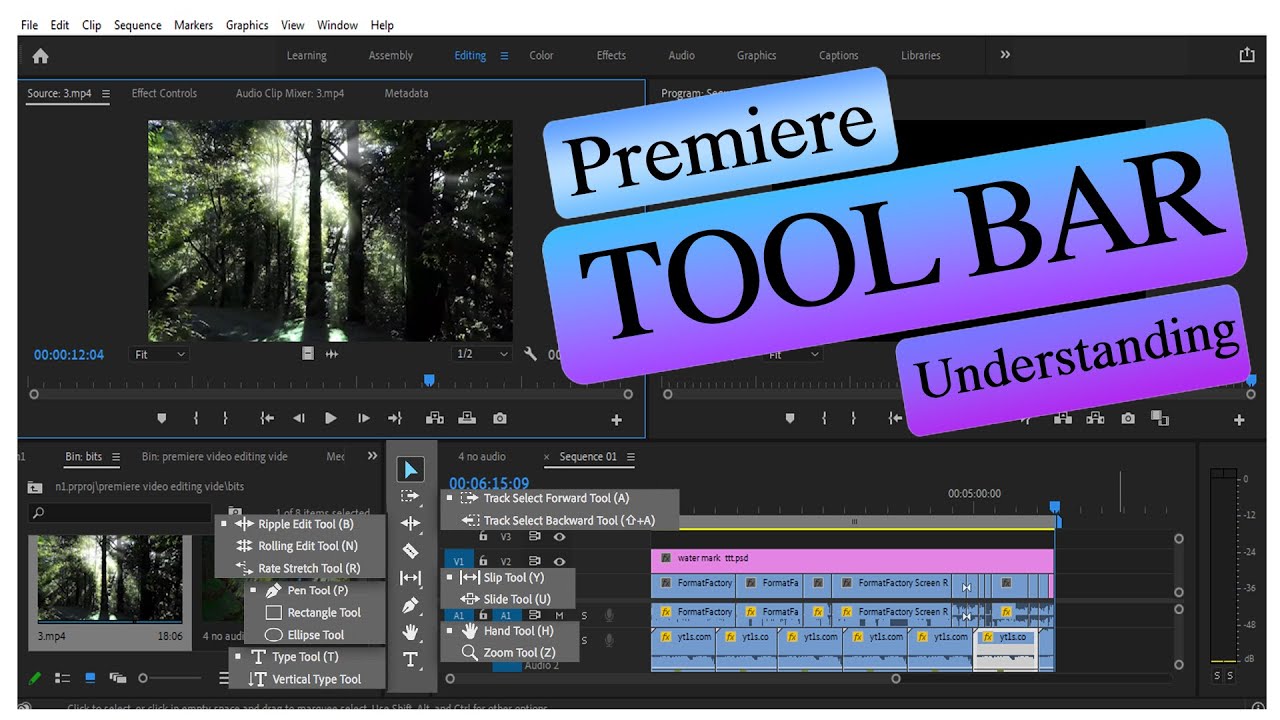Toggle the V3 track lock
Viewport: 1280px width, 720px height.
pyautogui.click(x=484, y=537)
